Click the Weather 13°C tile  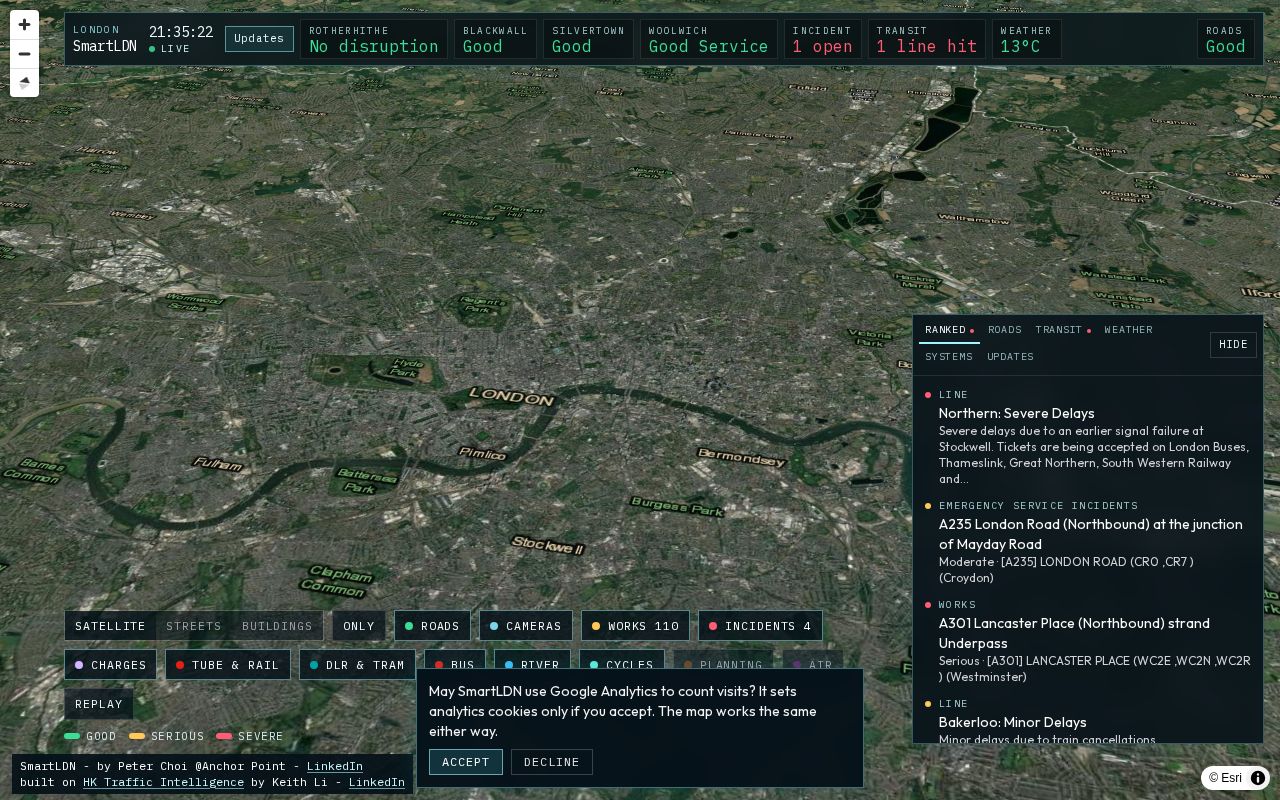coord(1026,40)
